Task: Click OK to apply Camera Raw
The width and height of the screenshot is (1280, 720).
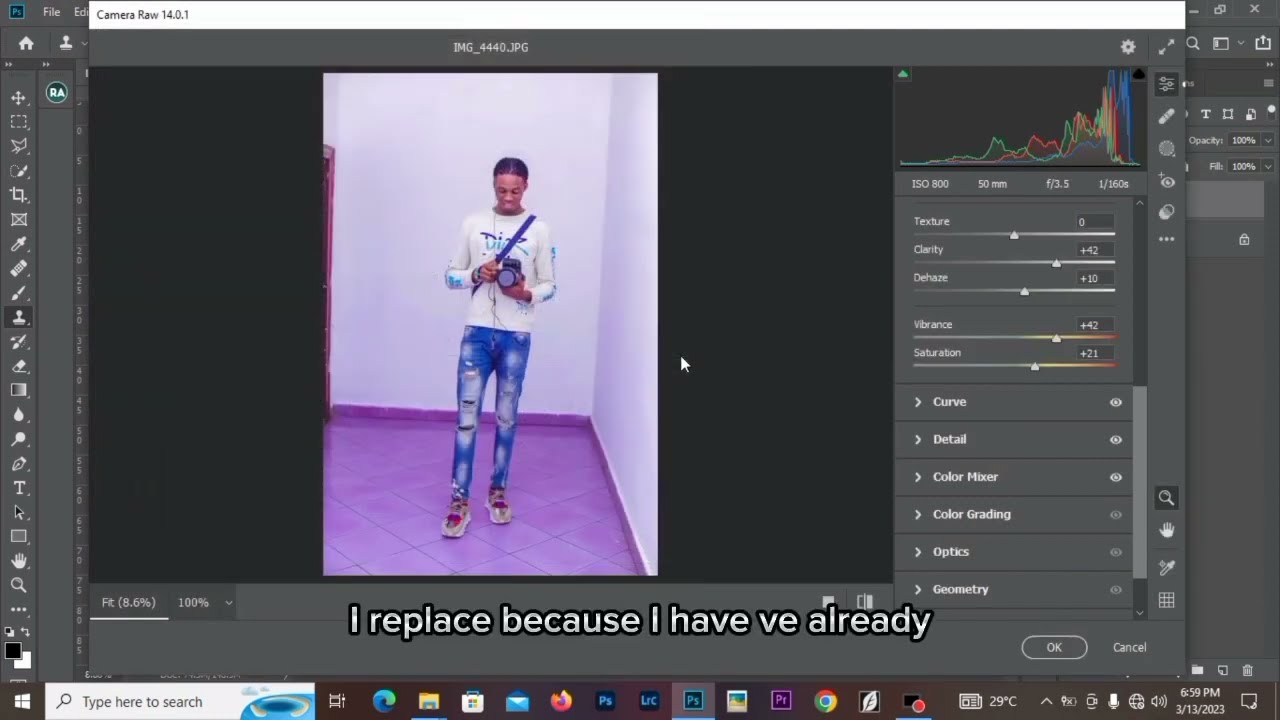Action: tap(1054, 647)
